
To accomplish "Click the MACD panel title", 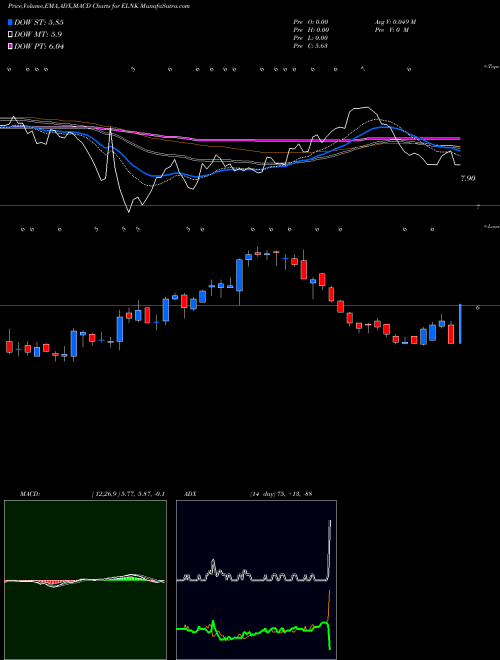I will (29, 494).
